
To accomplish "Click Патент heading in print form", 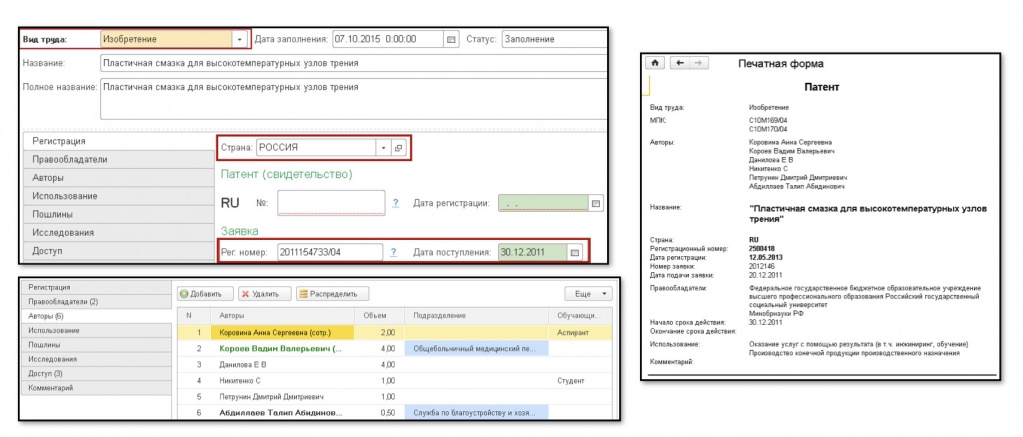I will click(821, 87).
